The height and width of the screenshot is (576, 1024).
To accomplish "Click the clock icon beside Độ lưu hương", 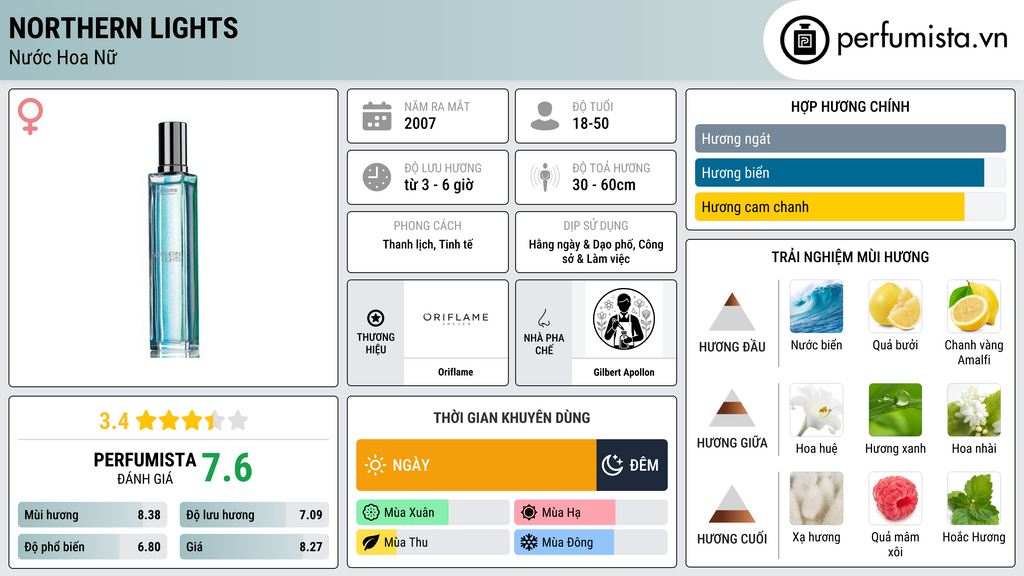I will [377, 177].
